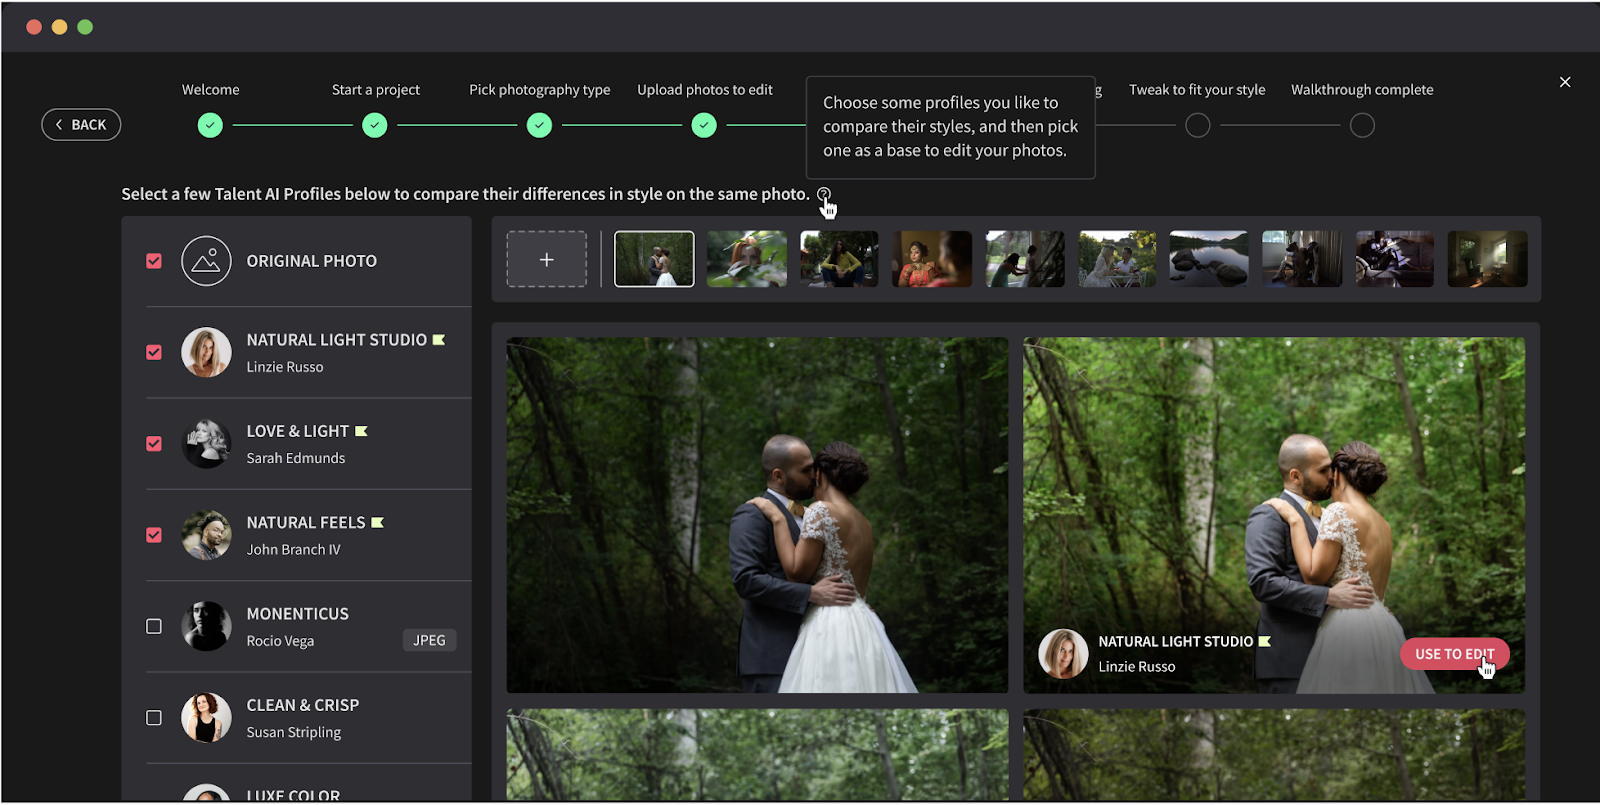Viewport: 1600px width, 805px height.
Task: Click USE TO EDIT button
Action: pyautogui.click(x=1454, y=654)
